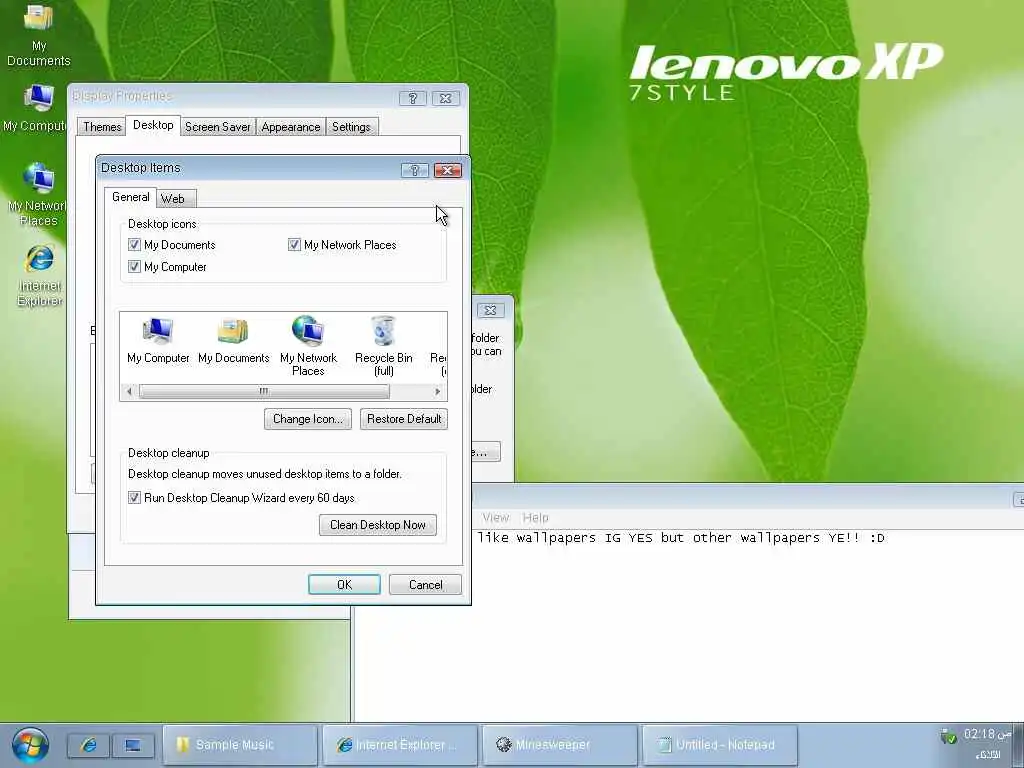Switch to Themes tab in Display Properties

[102, 127]
